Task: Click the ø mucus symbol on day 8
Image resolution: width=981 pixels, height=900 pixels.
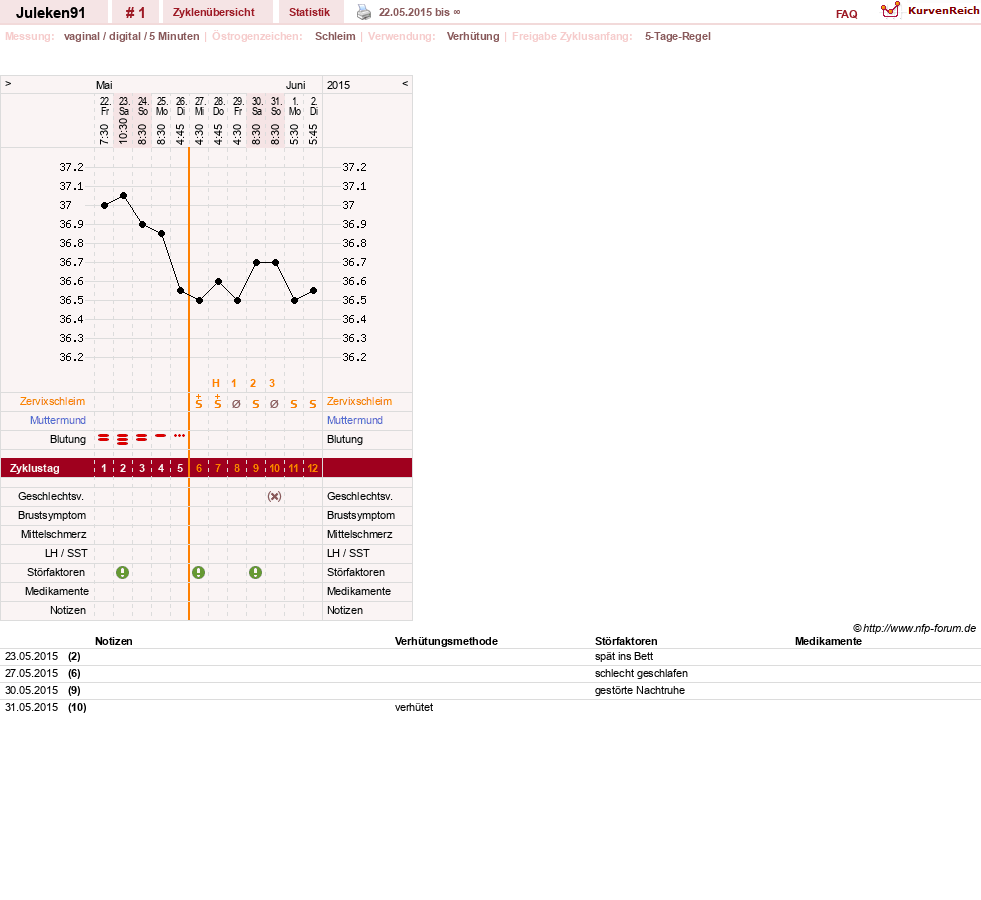Action: click(236, 404)
